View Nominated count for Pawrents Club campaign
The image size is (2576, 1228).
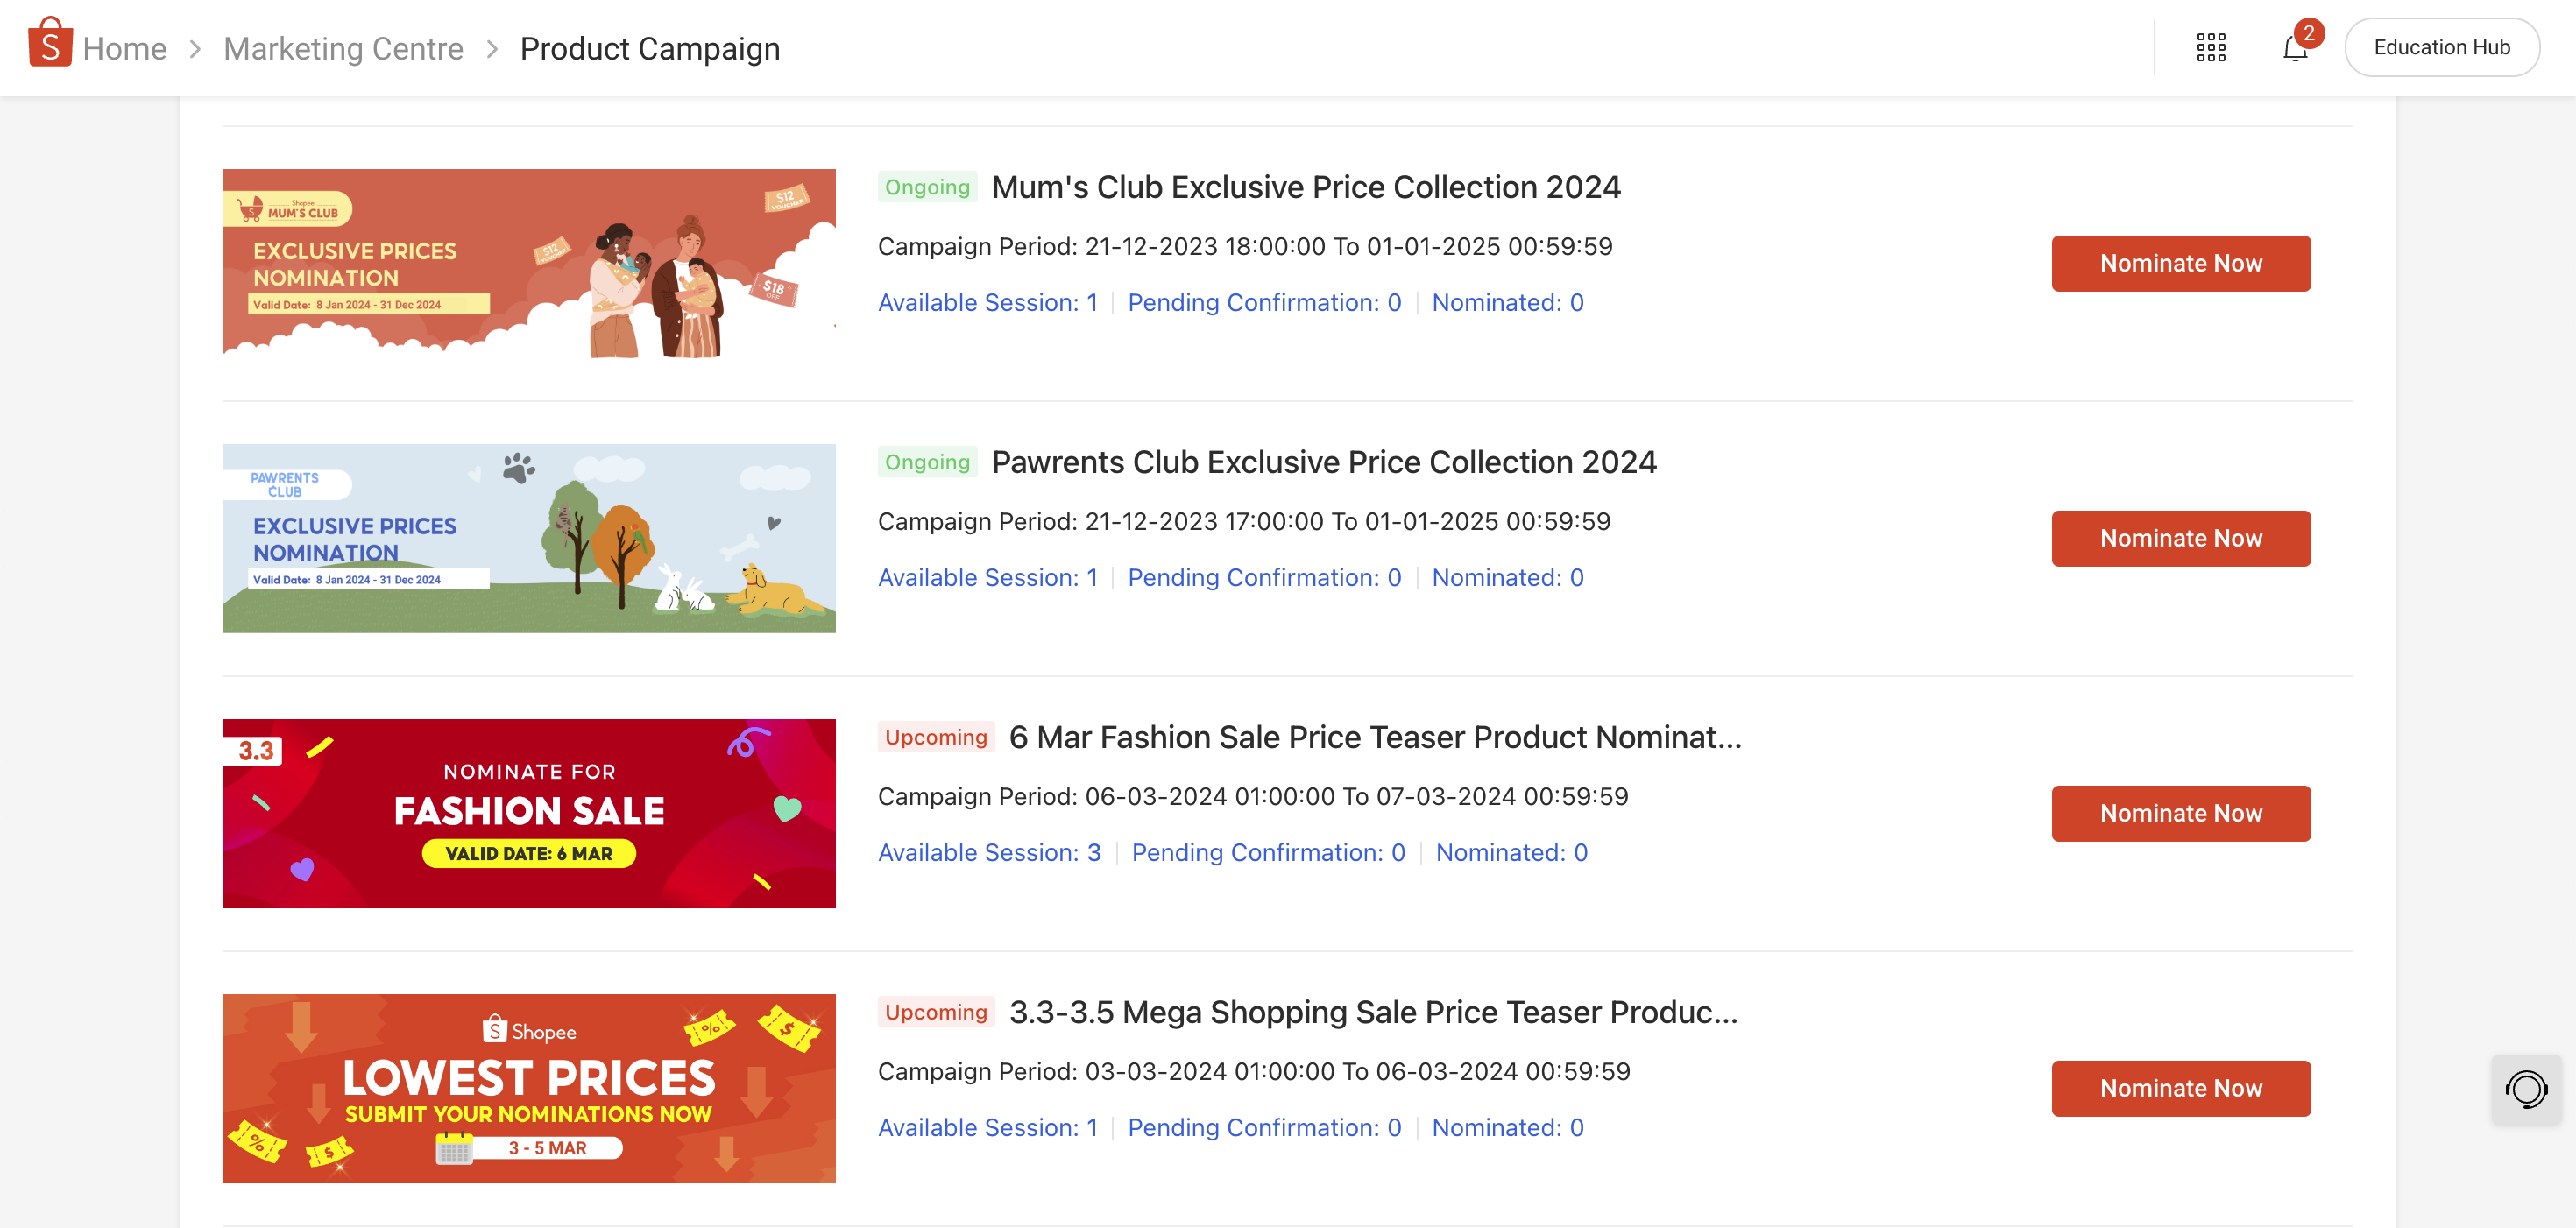click(x=1507, y=577)
